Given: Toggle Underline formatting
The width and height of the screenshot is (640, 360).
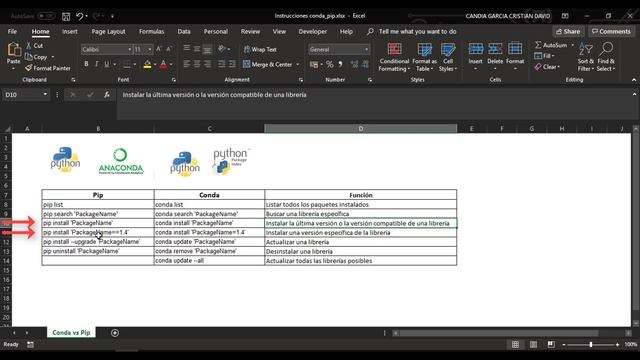Looking at the screenshot, I should point(107,64).
